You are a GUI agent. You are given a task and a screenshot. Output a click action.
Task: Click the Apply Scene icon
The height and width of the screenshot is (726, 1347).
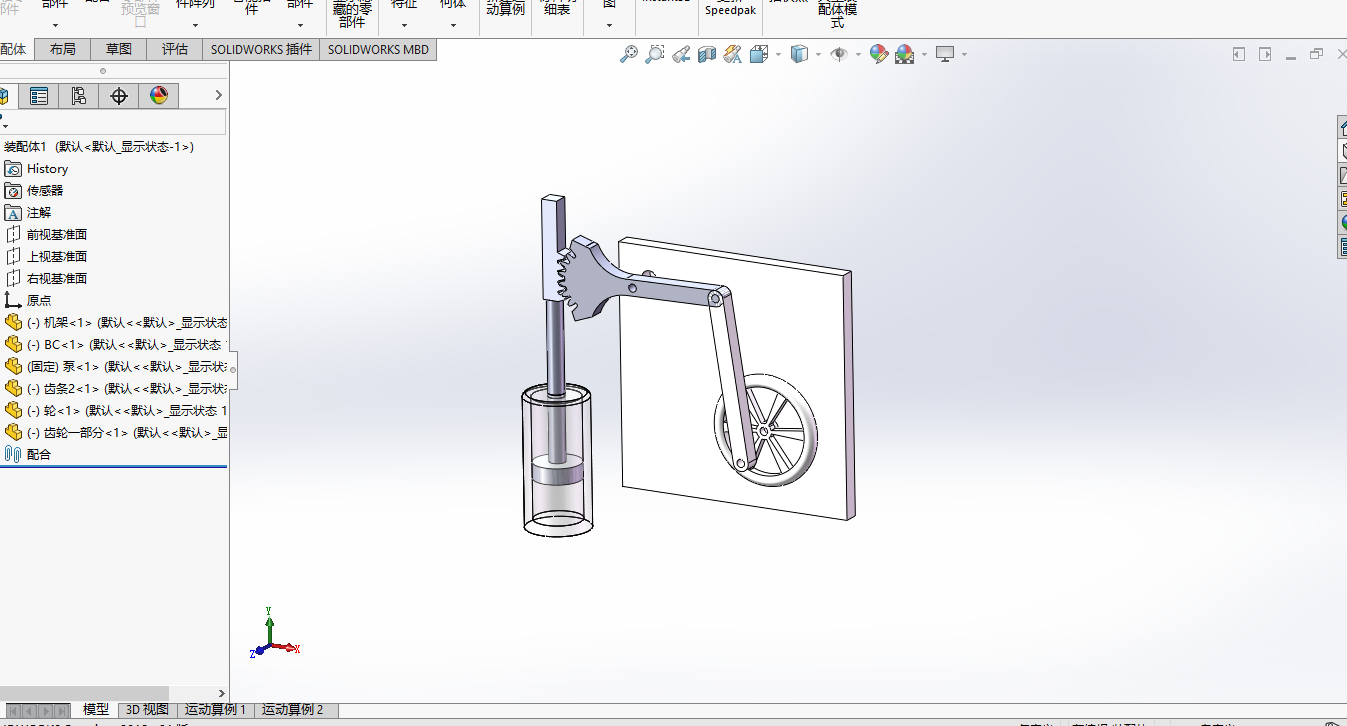click(x=905, y=54)
